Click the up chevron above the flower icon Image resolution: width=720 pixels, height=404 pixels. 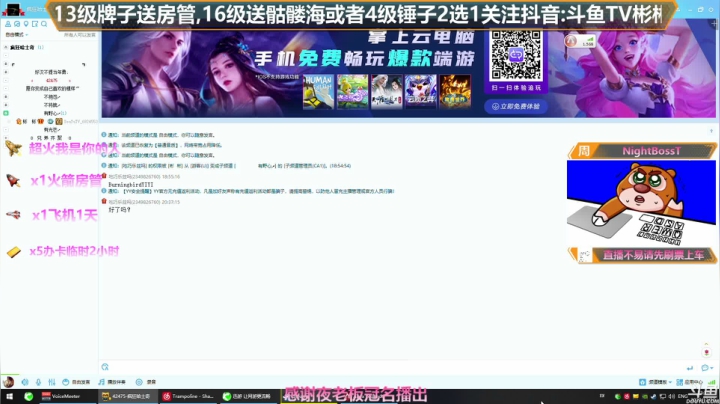(x=707, y=343)
